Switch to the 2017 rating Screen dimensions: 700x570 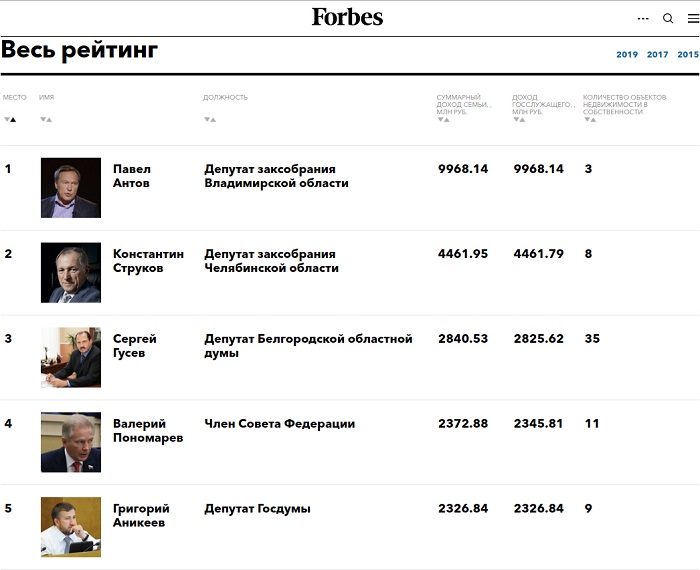[x=657, y=55]
